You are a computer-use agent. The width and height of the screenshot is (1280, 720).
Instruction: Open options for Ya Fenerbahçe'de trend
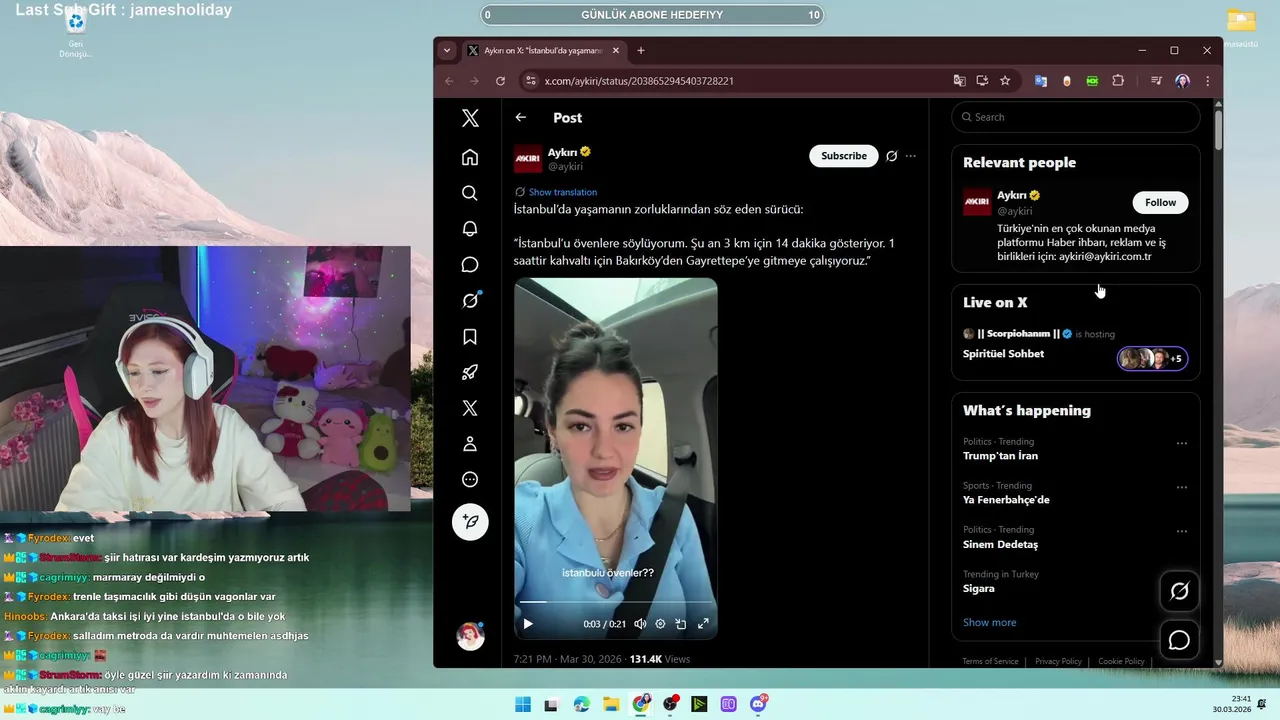(x=1182, y=487)
